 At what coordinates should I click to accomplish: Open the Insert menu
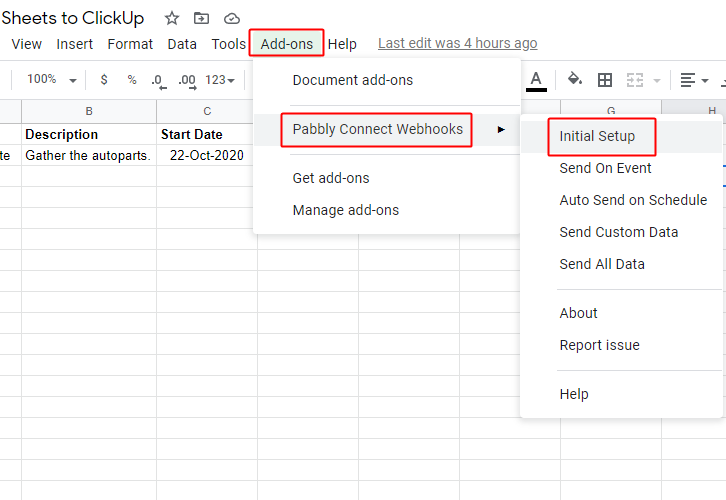pos(75,44)
